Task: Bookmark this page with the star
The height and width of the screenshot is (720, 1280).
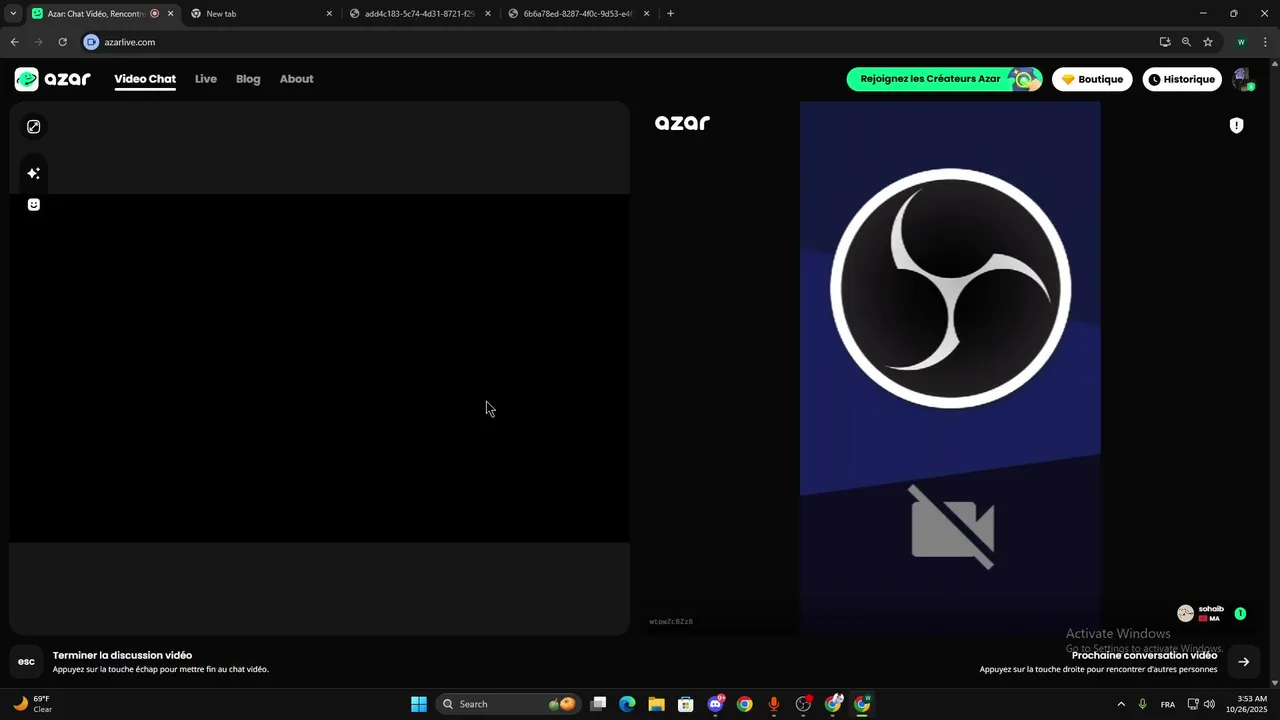Action: coord(1208,42)
